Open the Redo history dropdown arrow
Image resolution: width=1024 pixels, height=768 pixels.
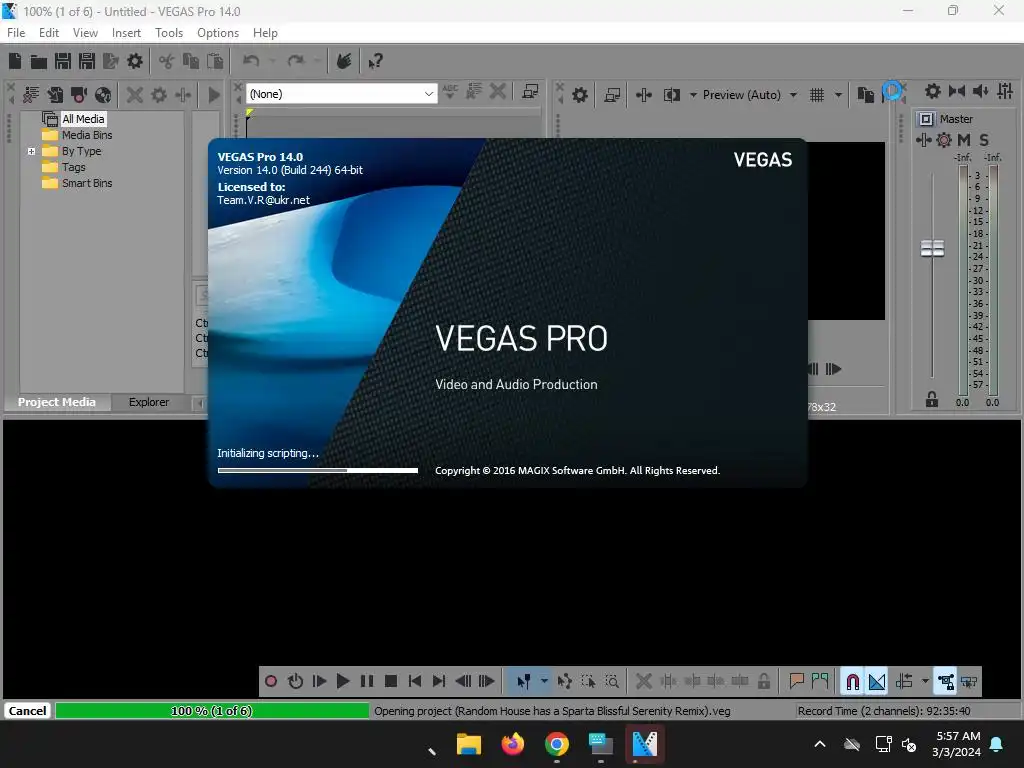click(317, 61)
